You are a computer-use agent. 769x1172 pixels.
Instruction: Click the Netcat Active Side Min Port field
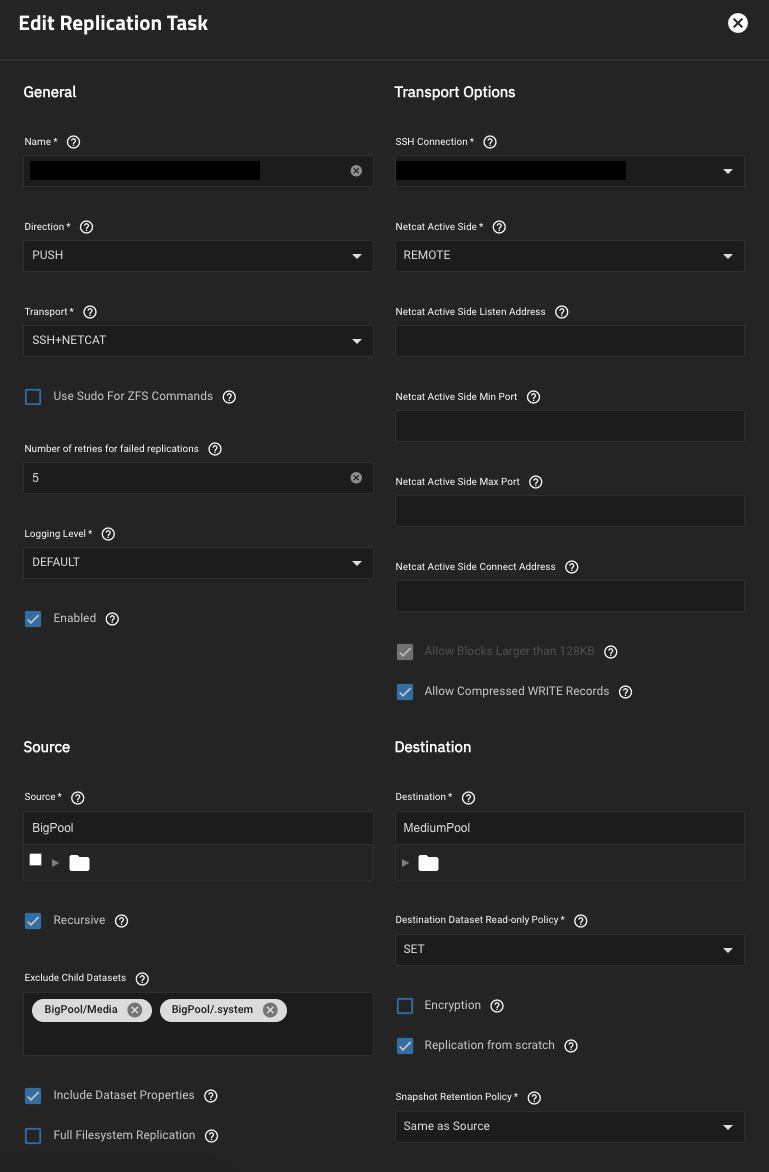(569, 426)
